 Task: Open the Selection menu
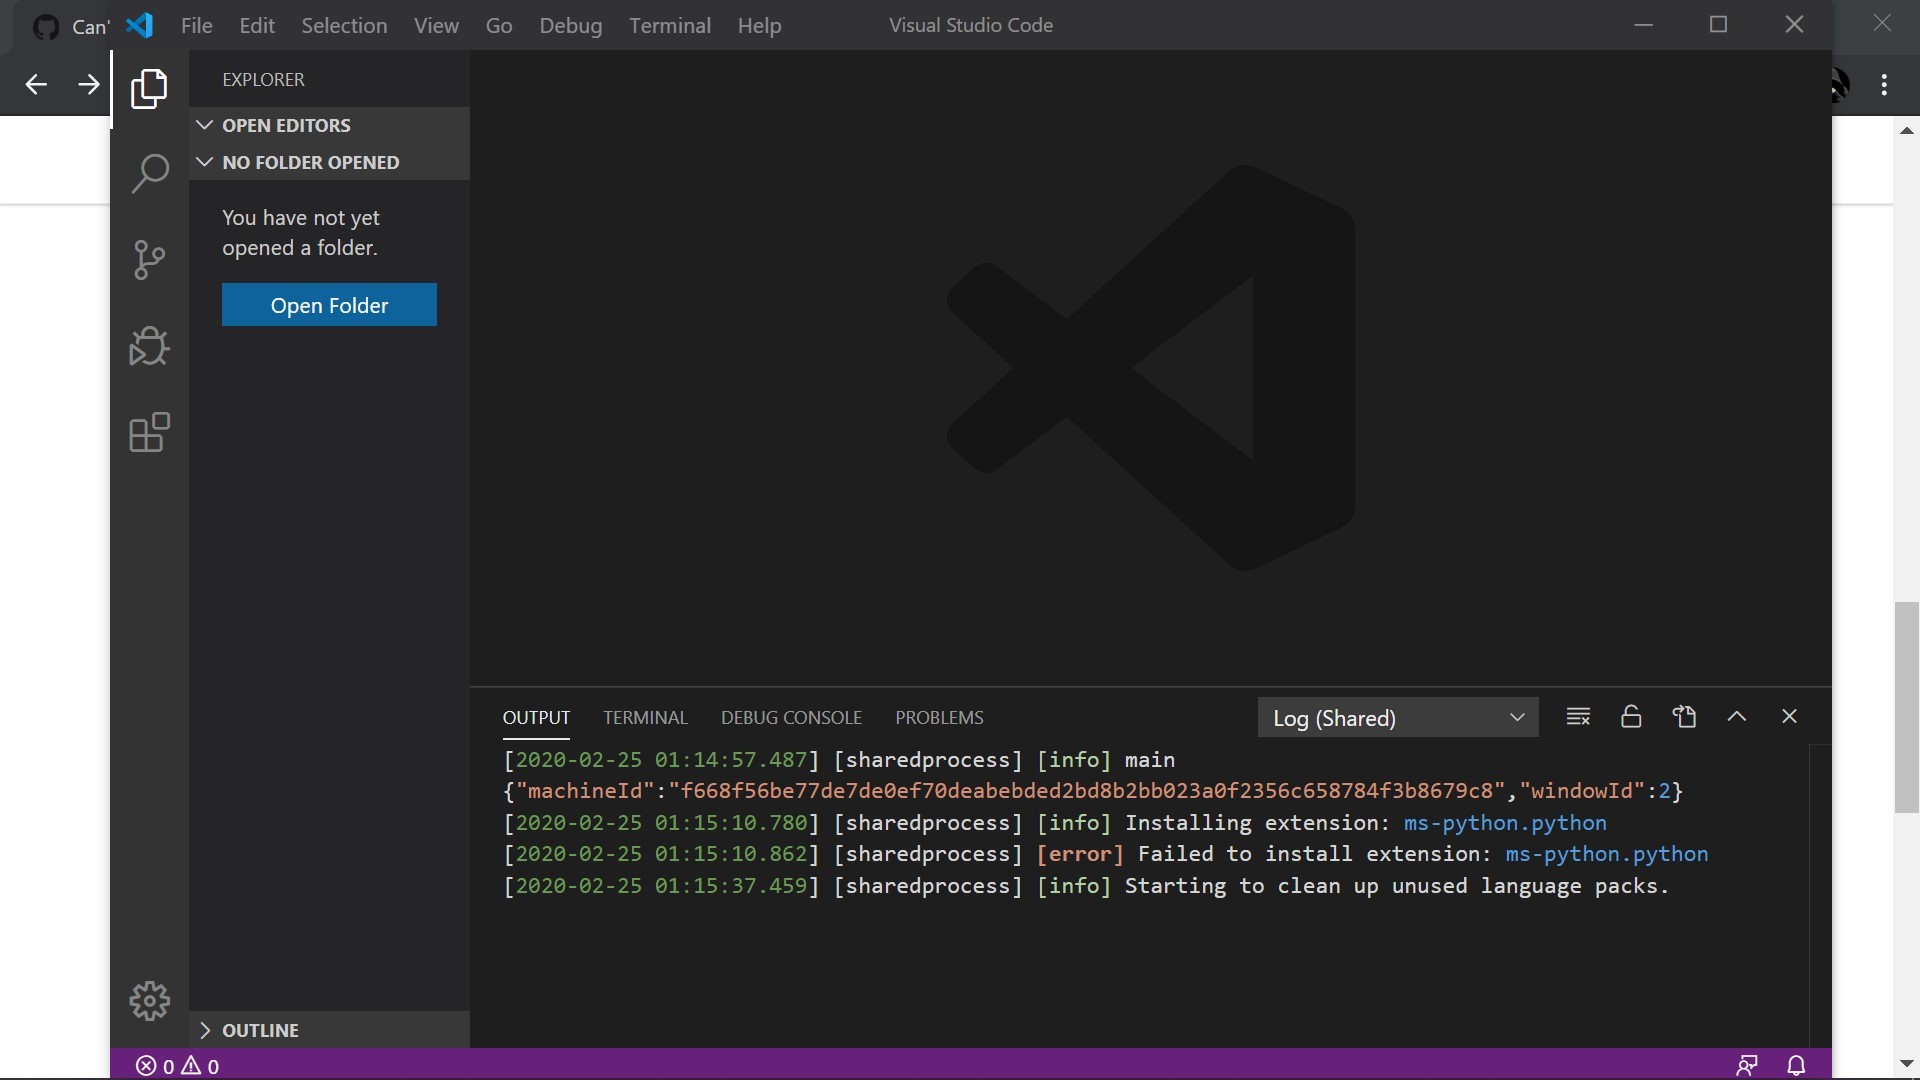click(x=344, y=25)
